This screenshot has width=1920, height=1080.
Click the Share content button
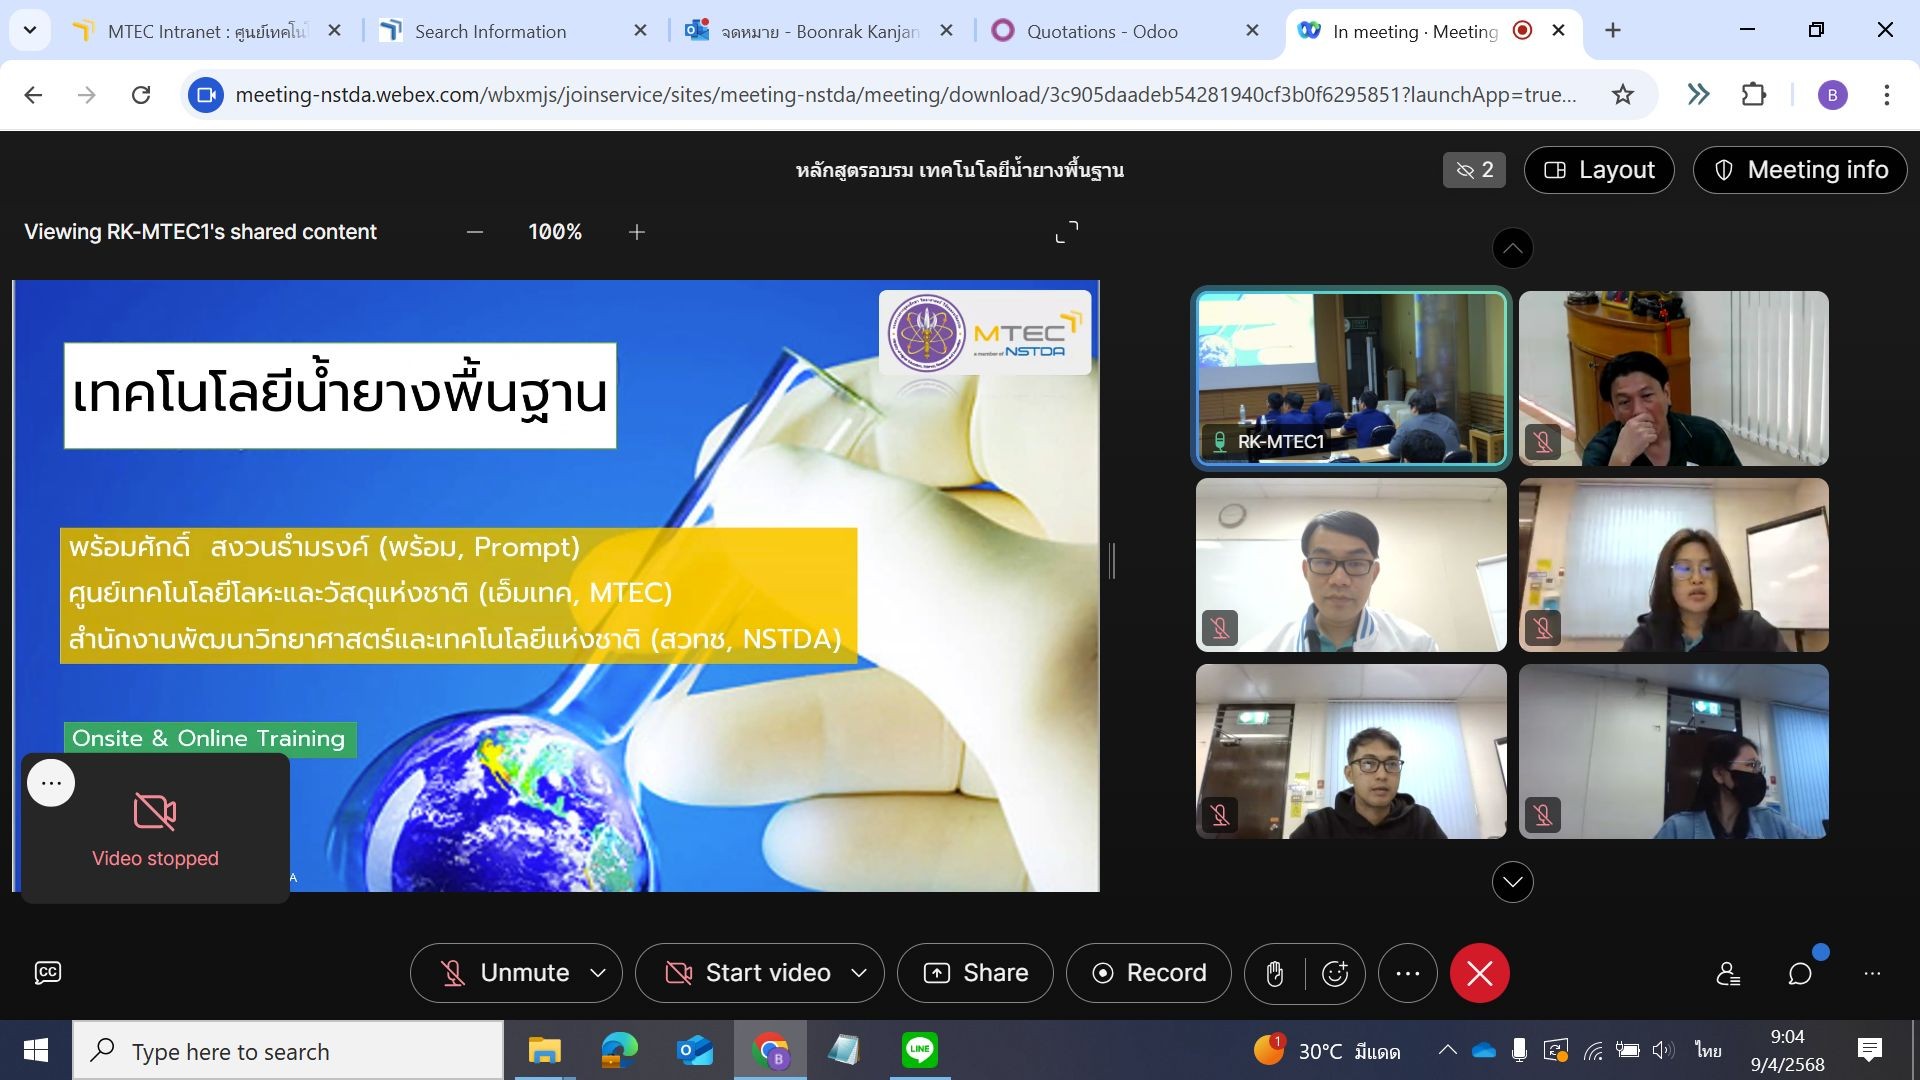[x=975, y=973]
